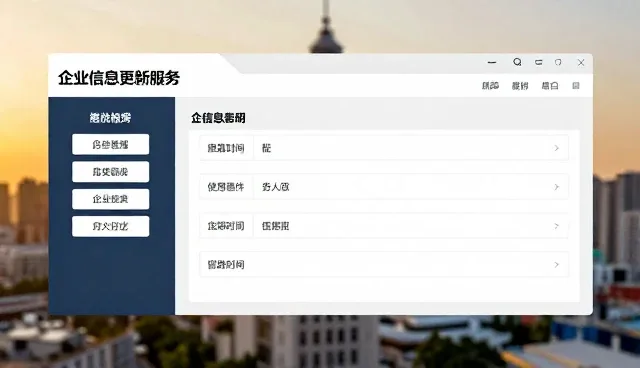
Task: Click the value beginning 务人 in the second row
Action: tap(276, 187)
